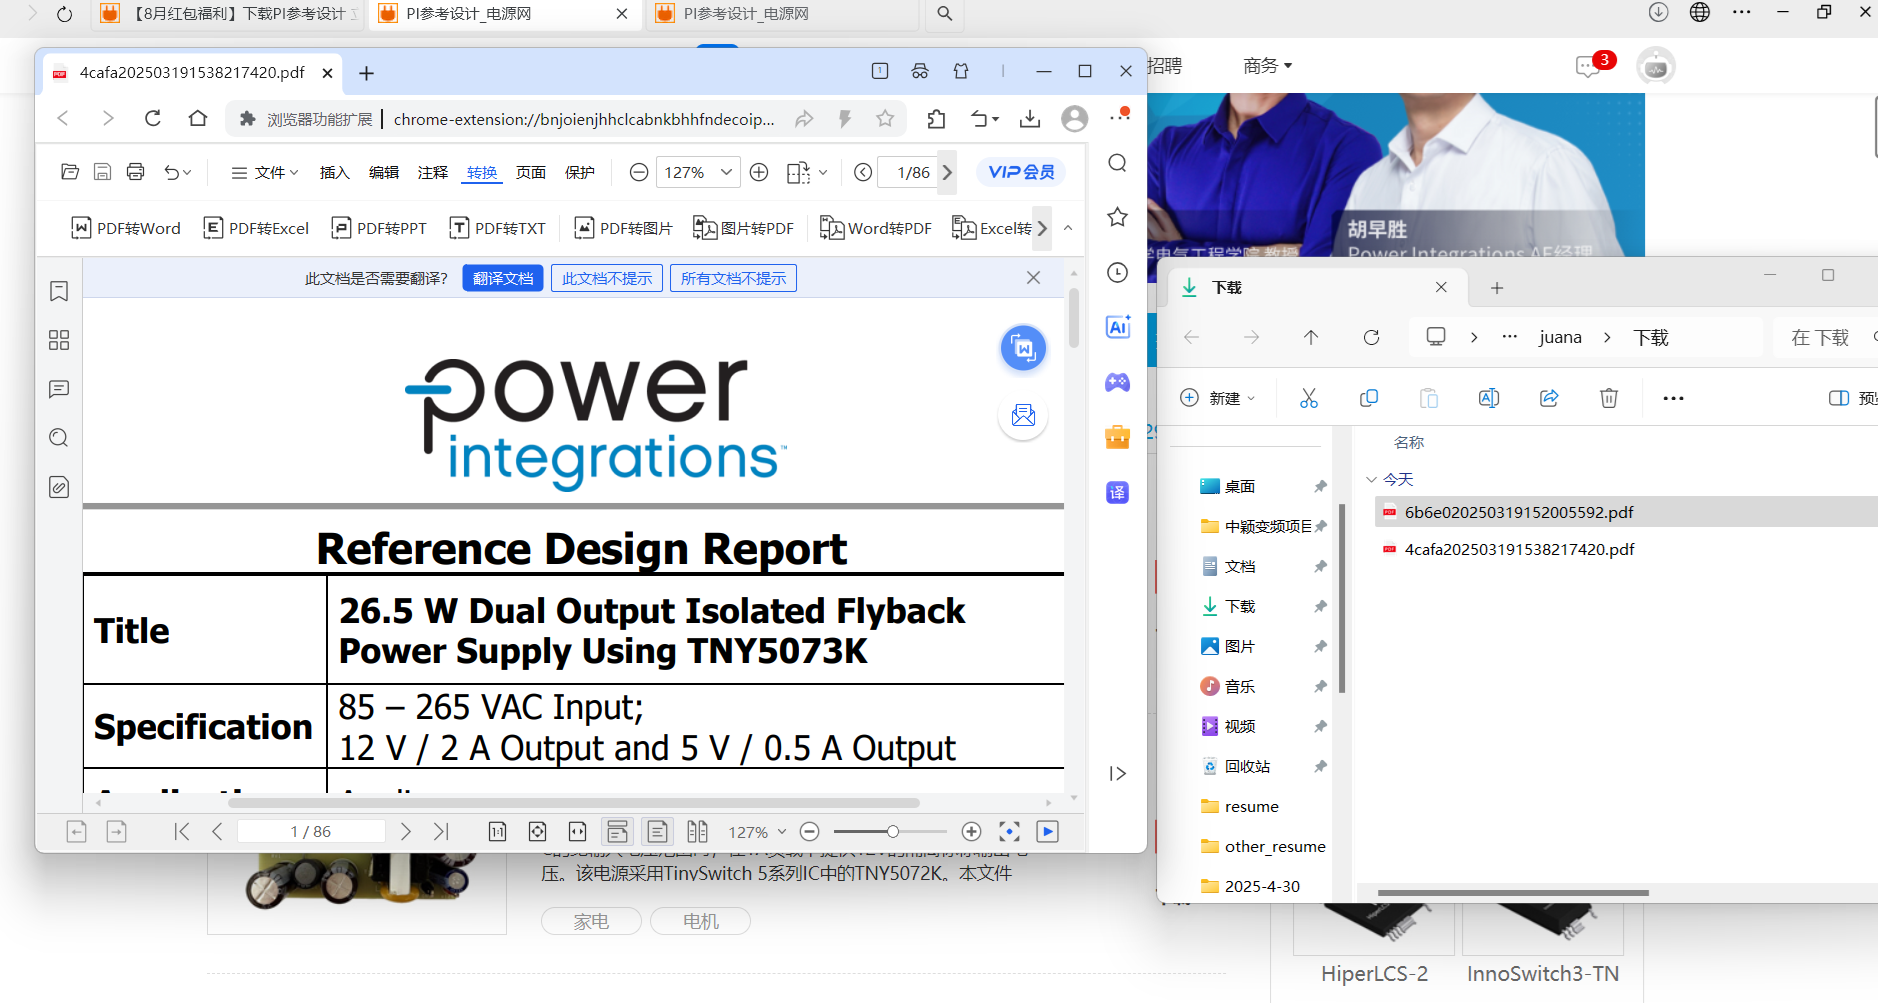Choose PDF to image conversion
Viewport: 1878px width, 1003px height.
[x=623, y=228]
